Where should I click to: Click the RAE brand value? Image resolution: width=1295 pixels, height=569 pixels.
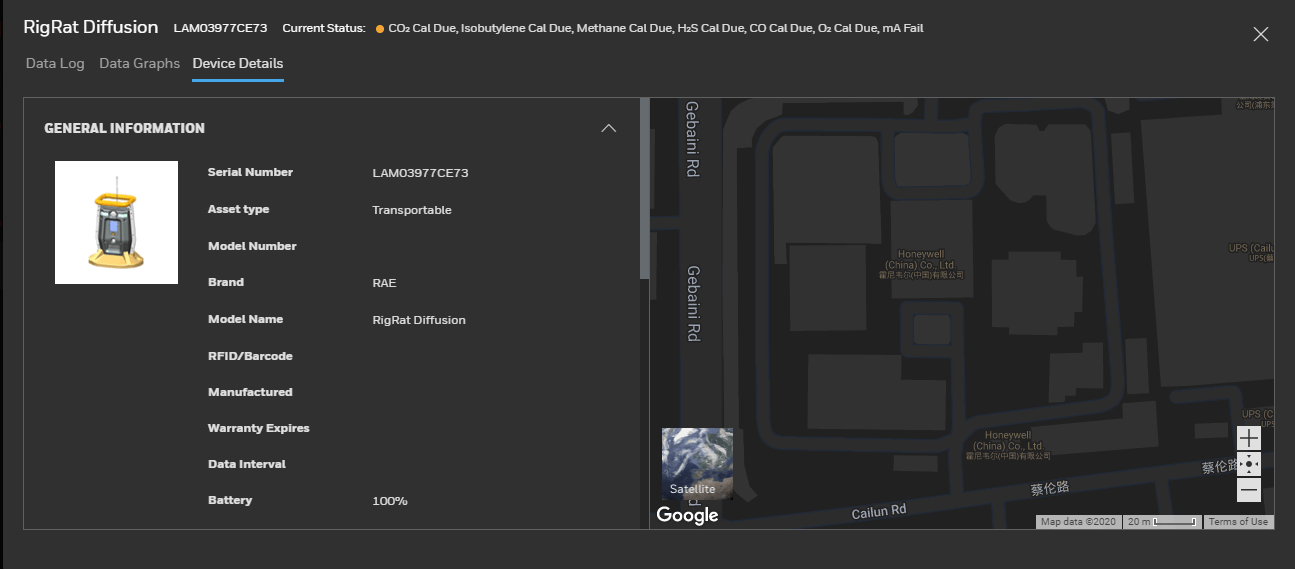click(x=384, y=283)
